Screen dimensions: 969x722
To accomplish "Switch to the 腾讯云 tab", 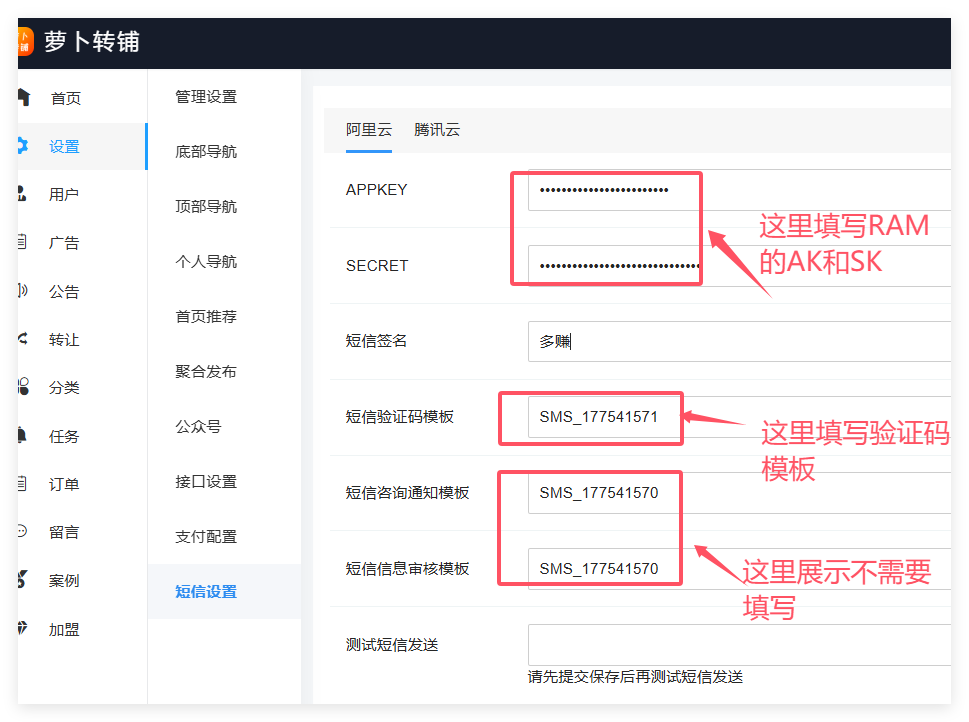I will click(437, 130).
